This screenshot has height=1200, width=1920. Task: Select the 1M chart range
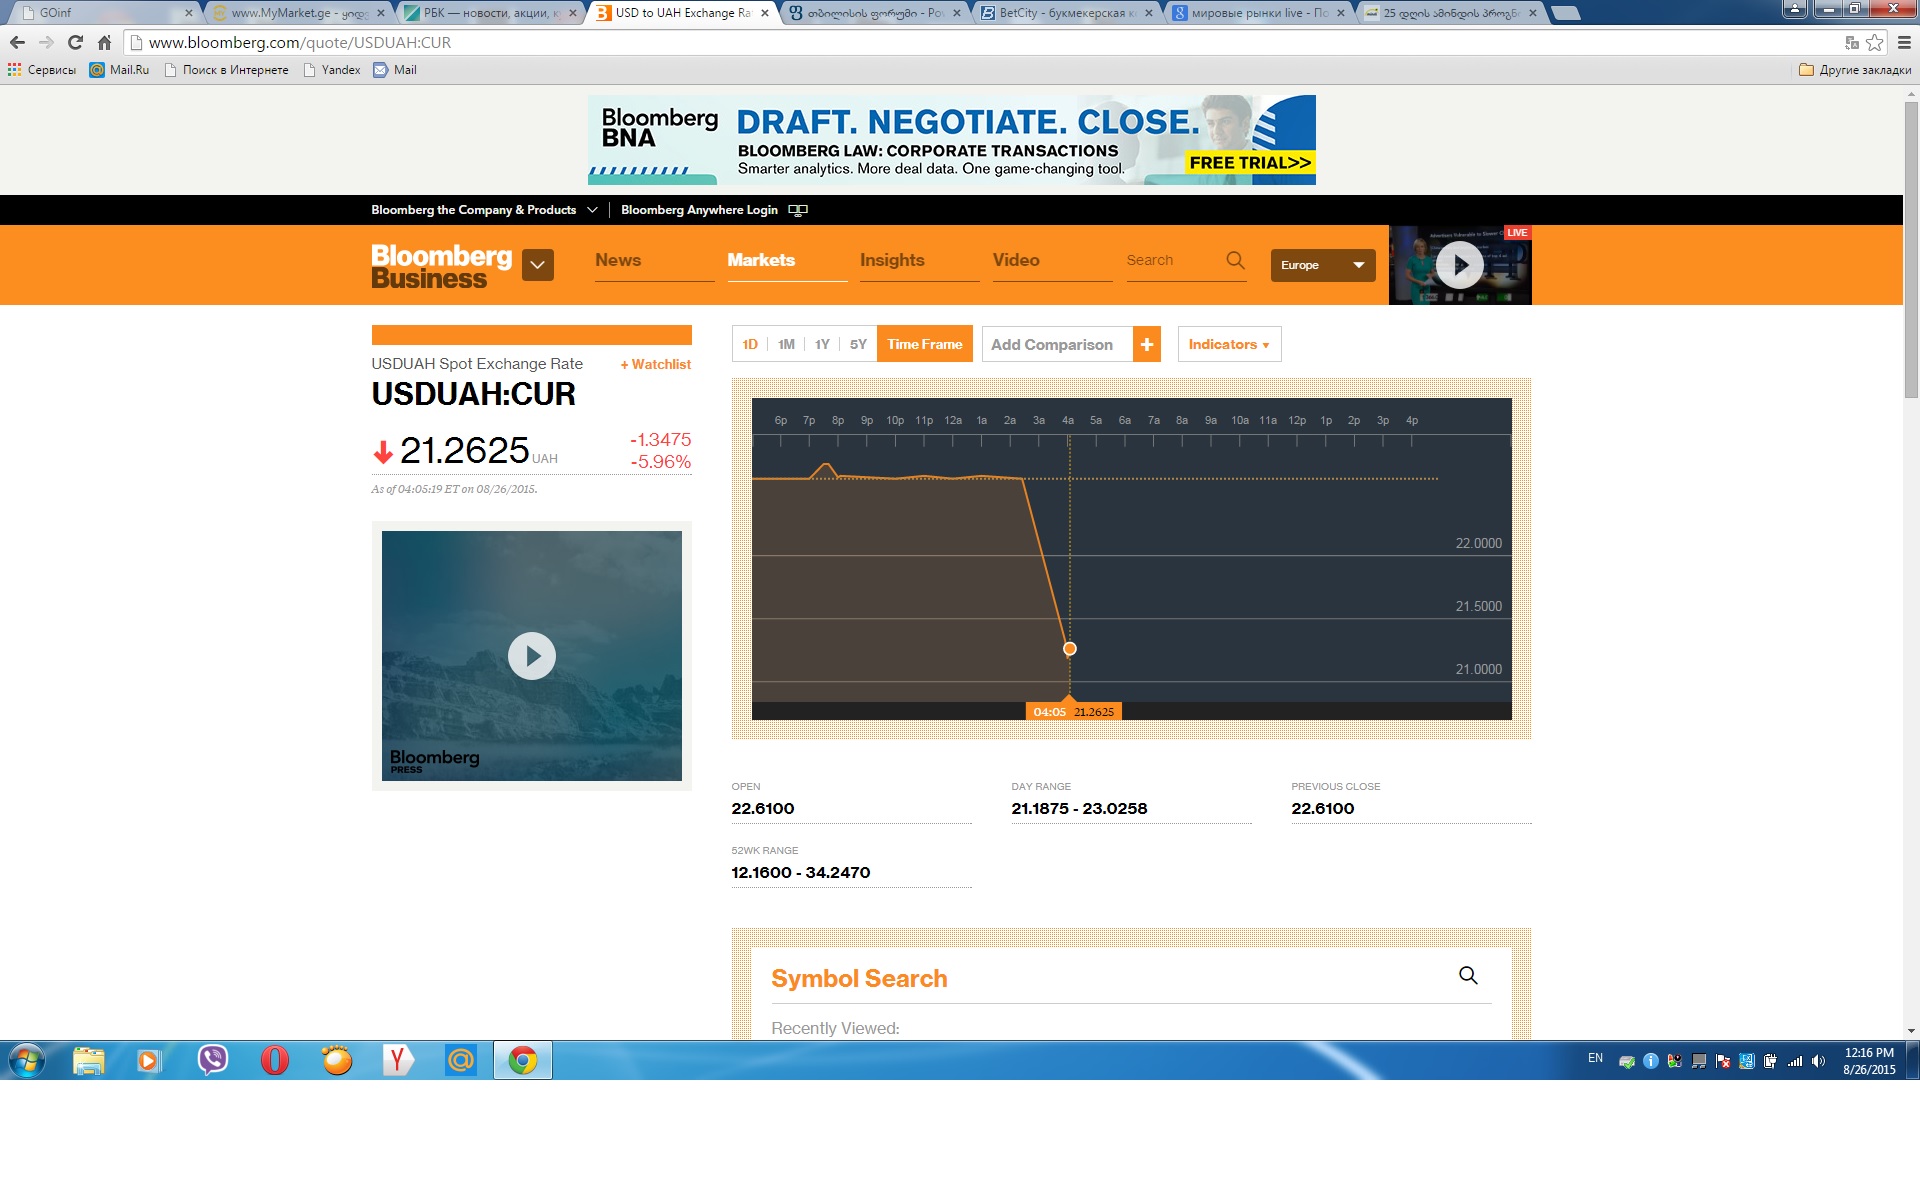[786, 344]
